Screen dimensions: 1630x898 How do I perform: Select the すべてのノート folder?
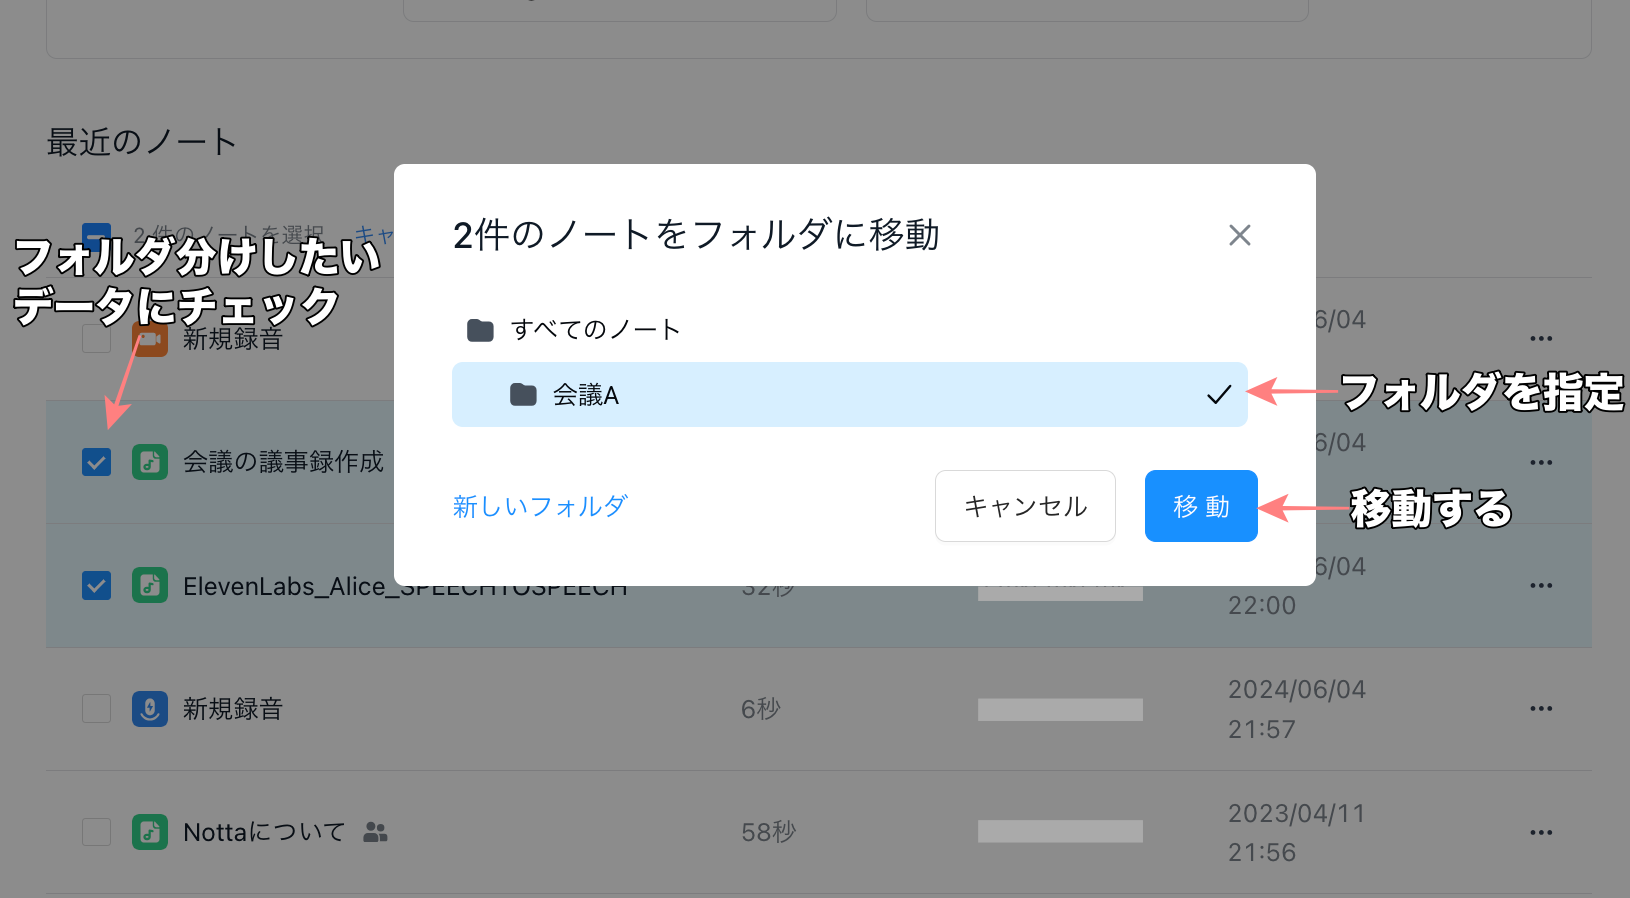coord(595,330)
